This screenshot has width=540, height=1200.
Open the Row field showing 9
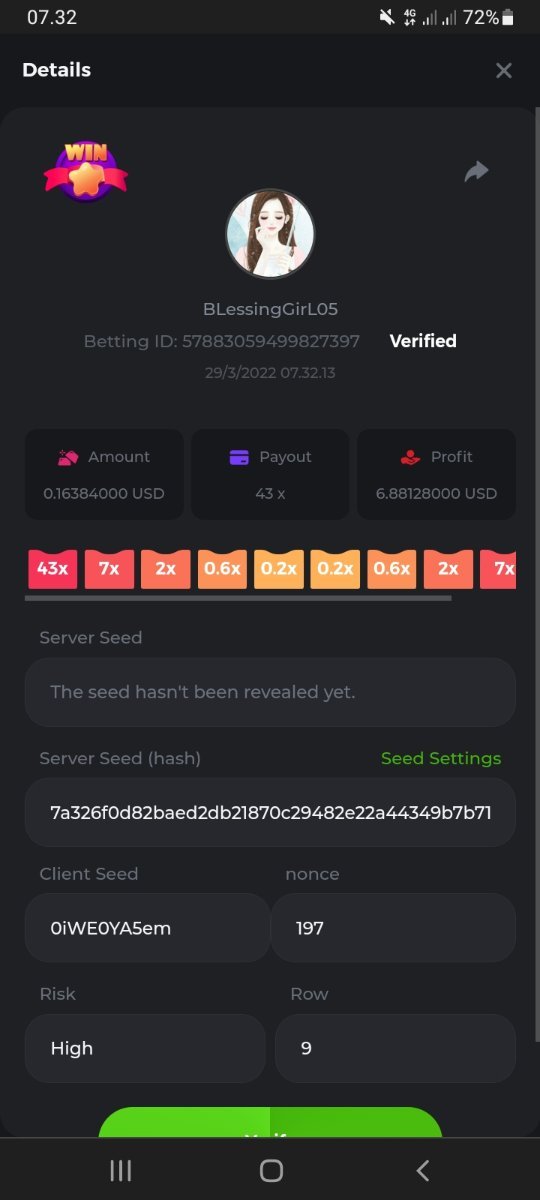395,1048
